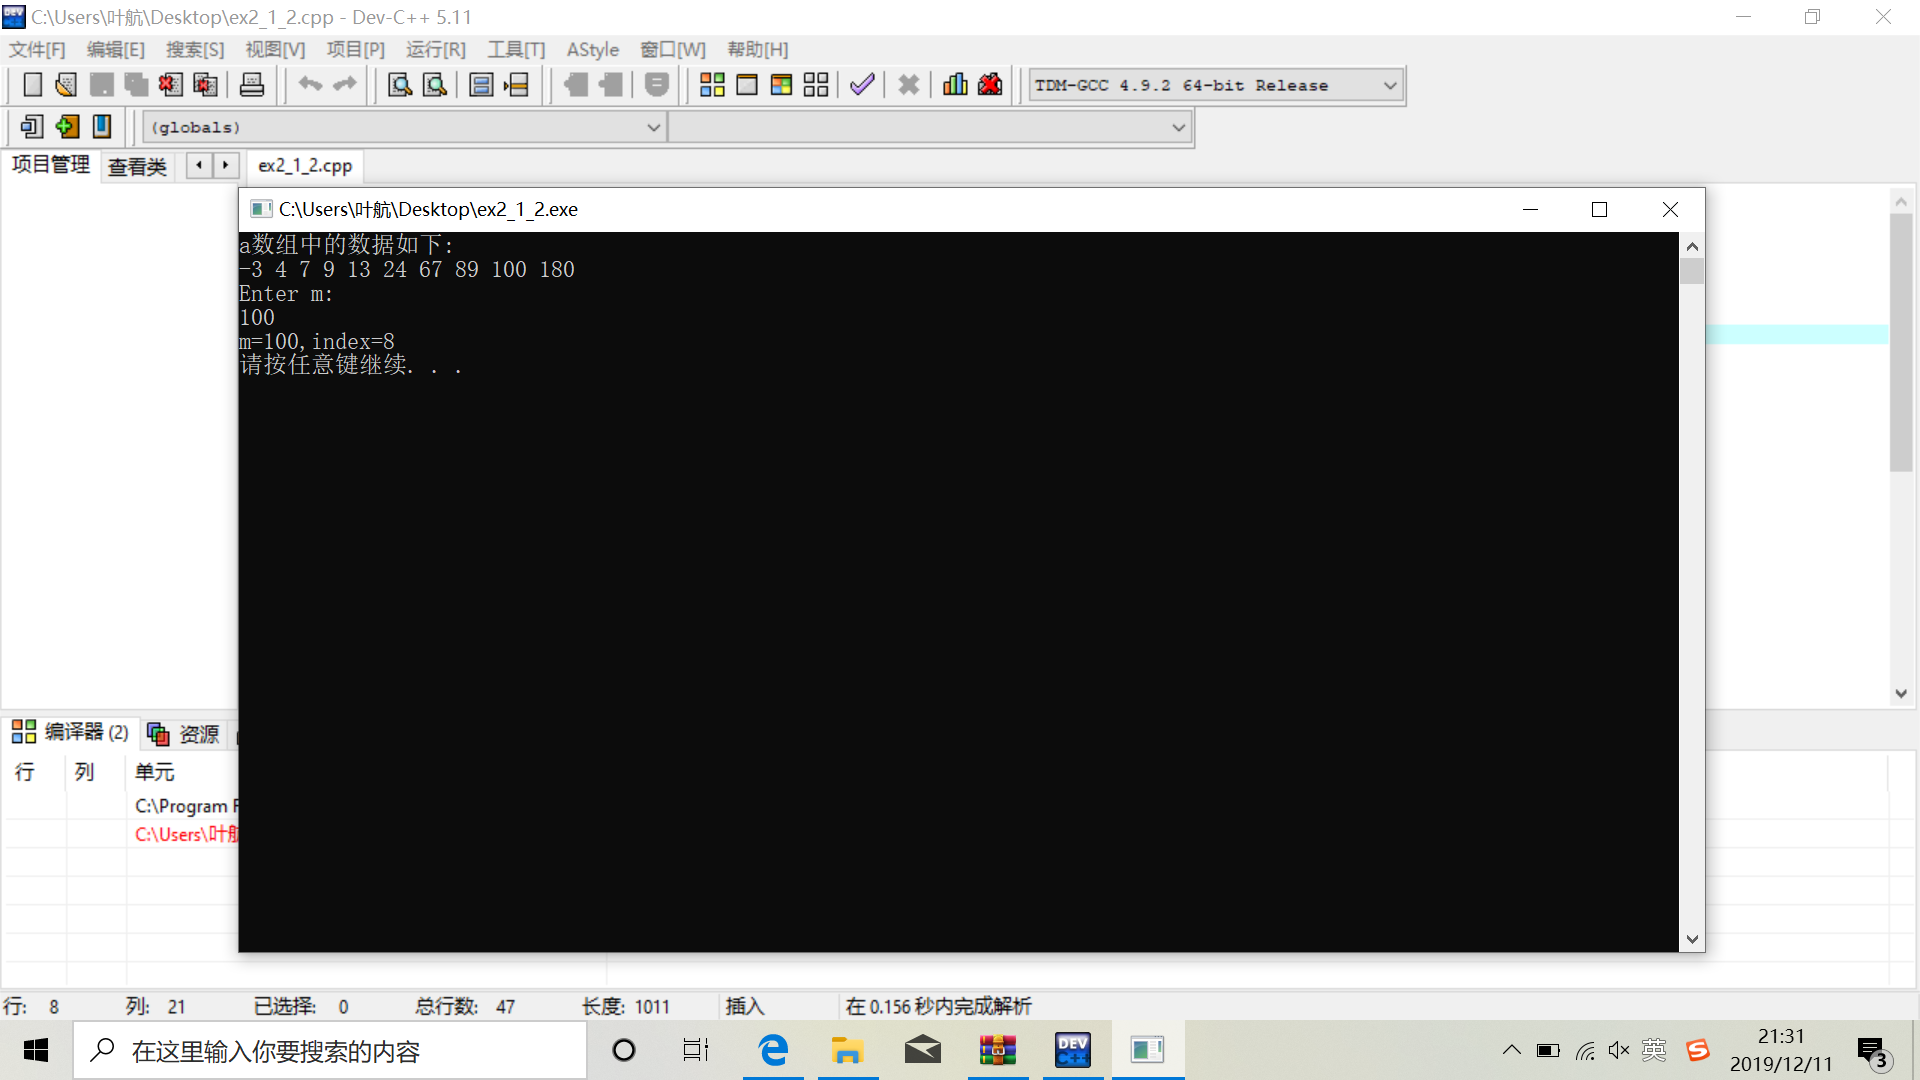The width and height of the screenshot is (1920, 1080).
Task: Open the 运行[R] menu
Action: 435,49
